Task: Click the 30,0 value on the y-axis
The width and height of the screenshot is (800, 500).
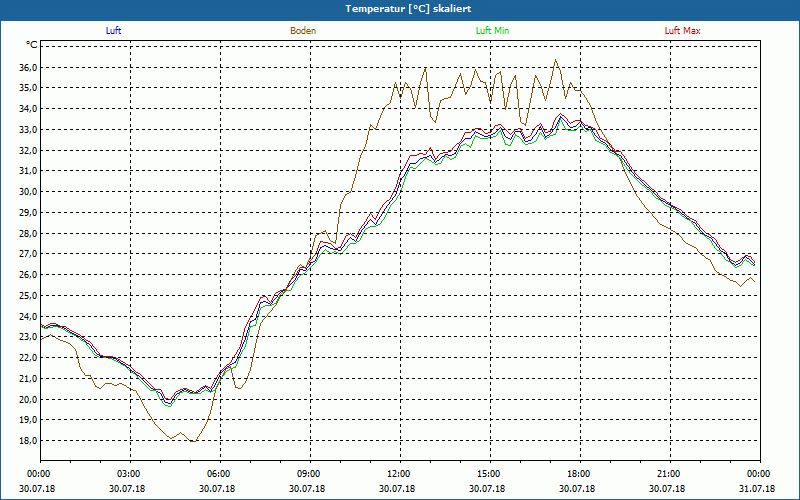Action: tap(29, 192)
